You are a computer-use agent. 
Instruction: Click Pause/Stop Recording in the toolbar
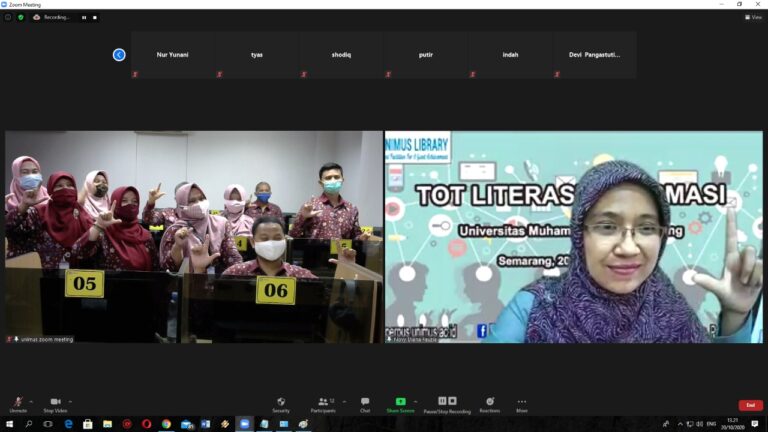(447, 402)
